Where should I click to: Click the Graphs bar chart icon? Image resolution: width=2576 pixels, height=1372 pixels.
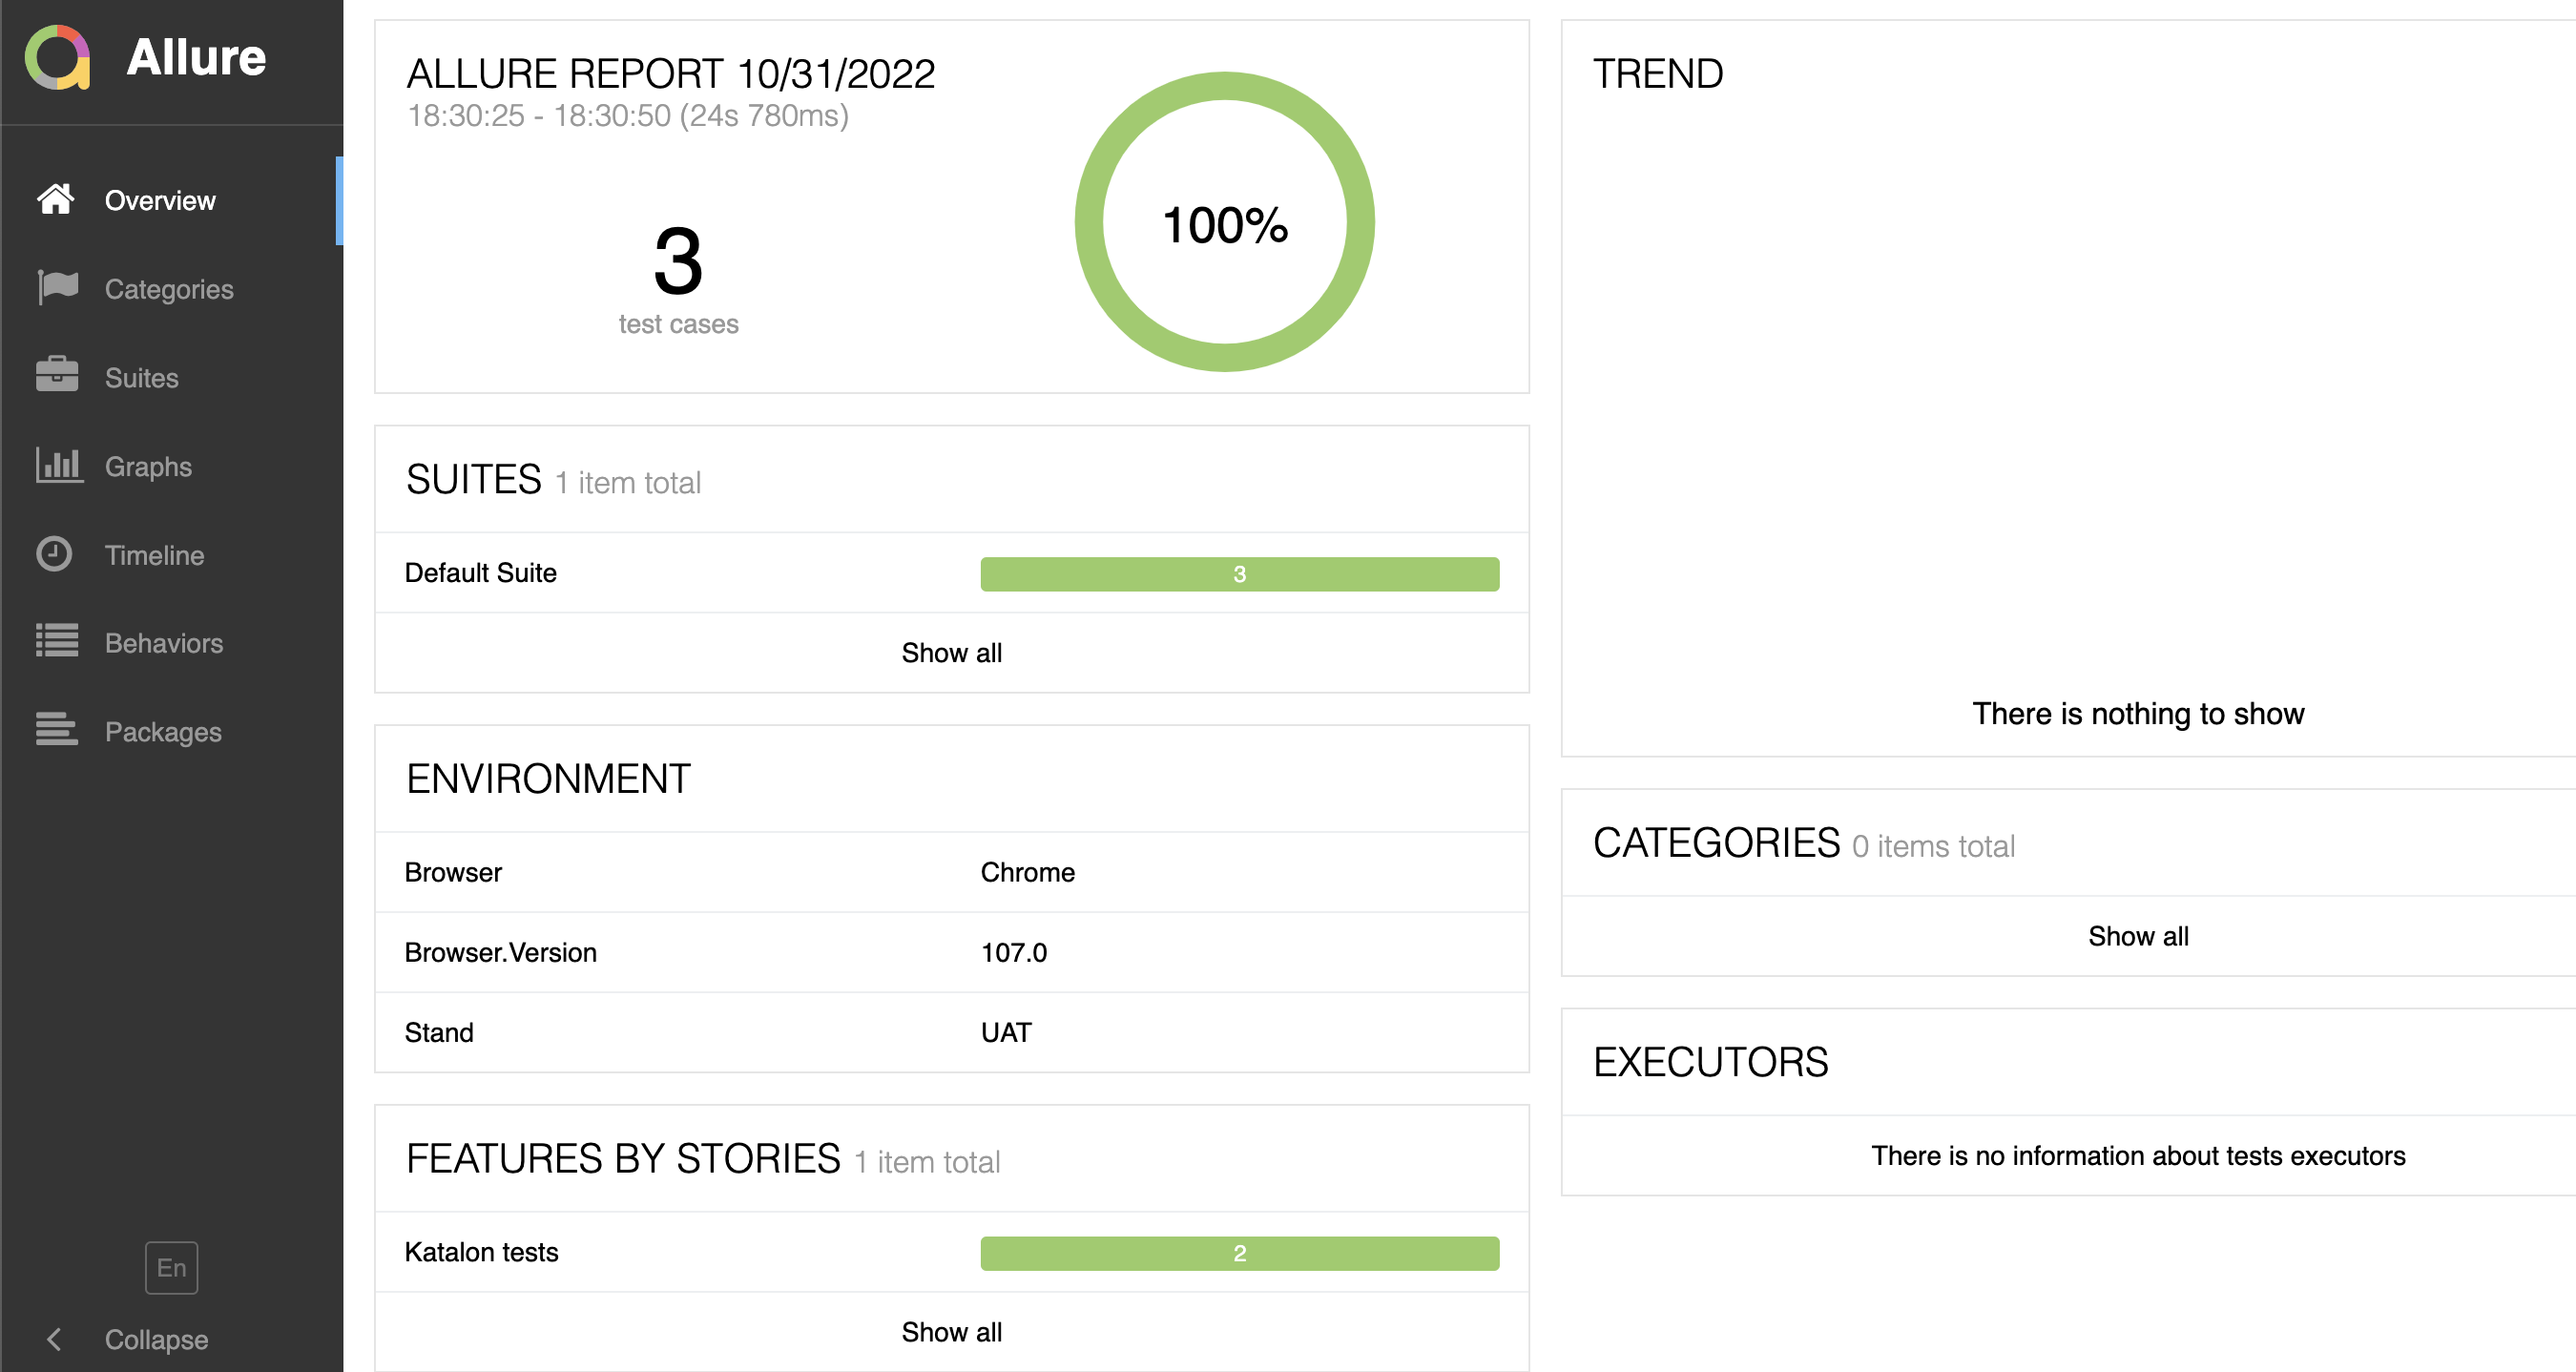pyautogui.click(x=58, y=465)
